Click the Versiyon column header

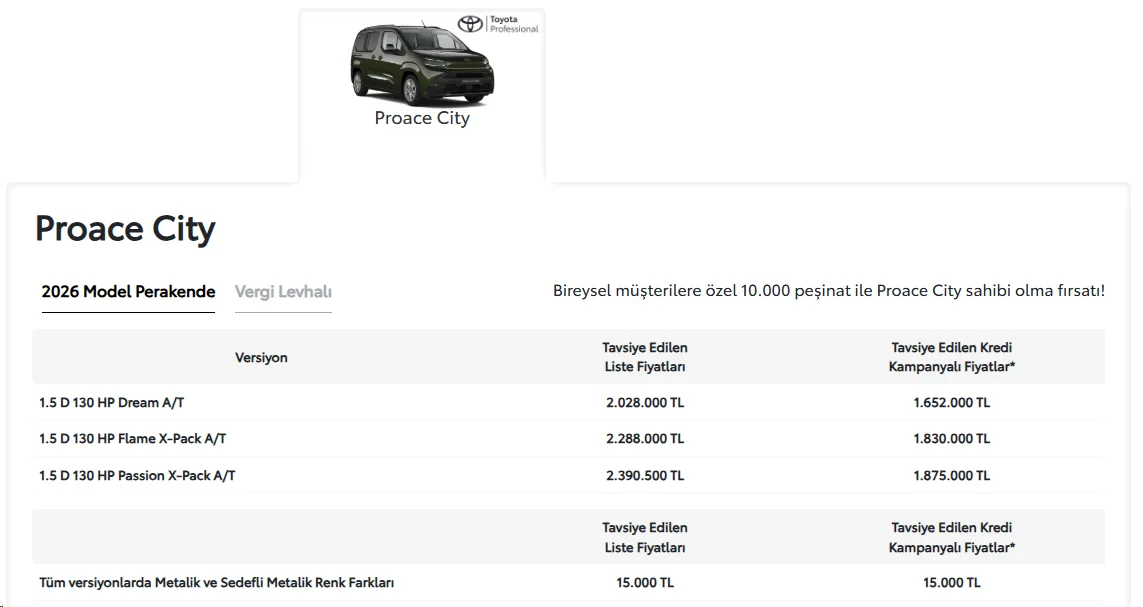click(x=261, y=358)
